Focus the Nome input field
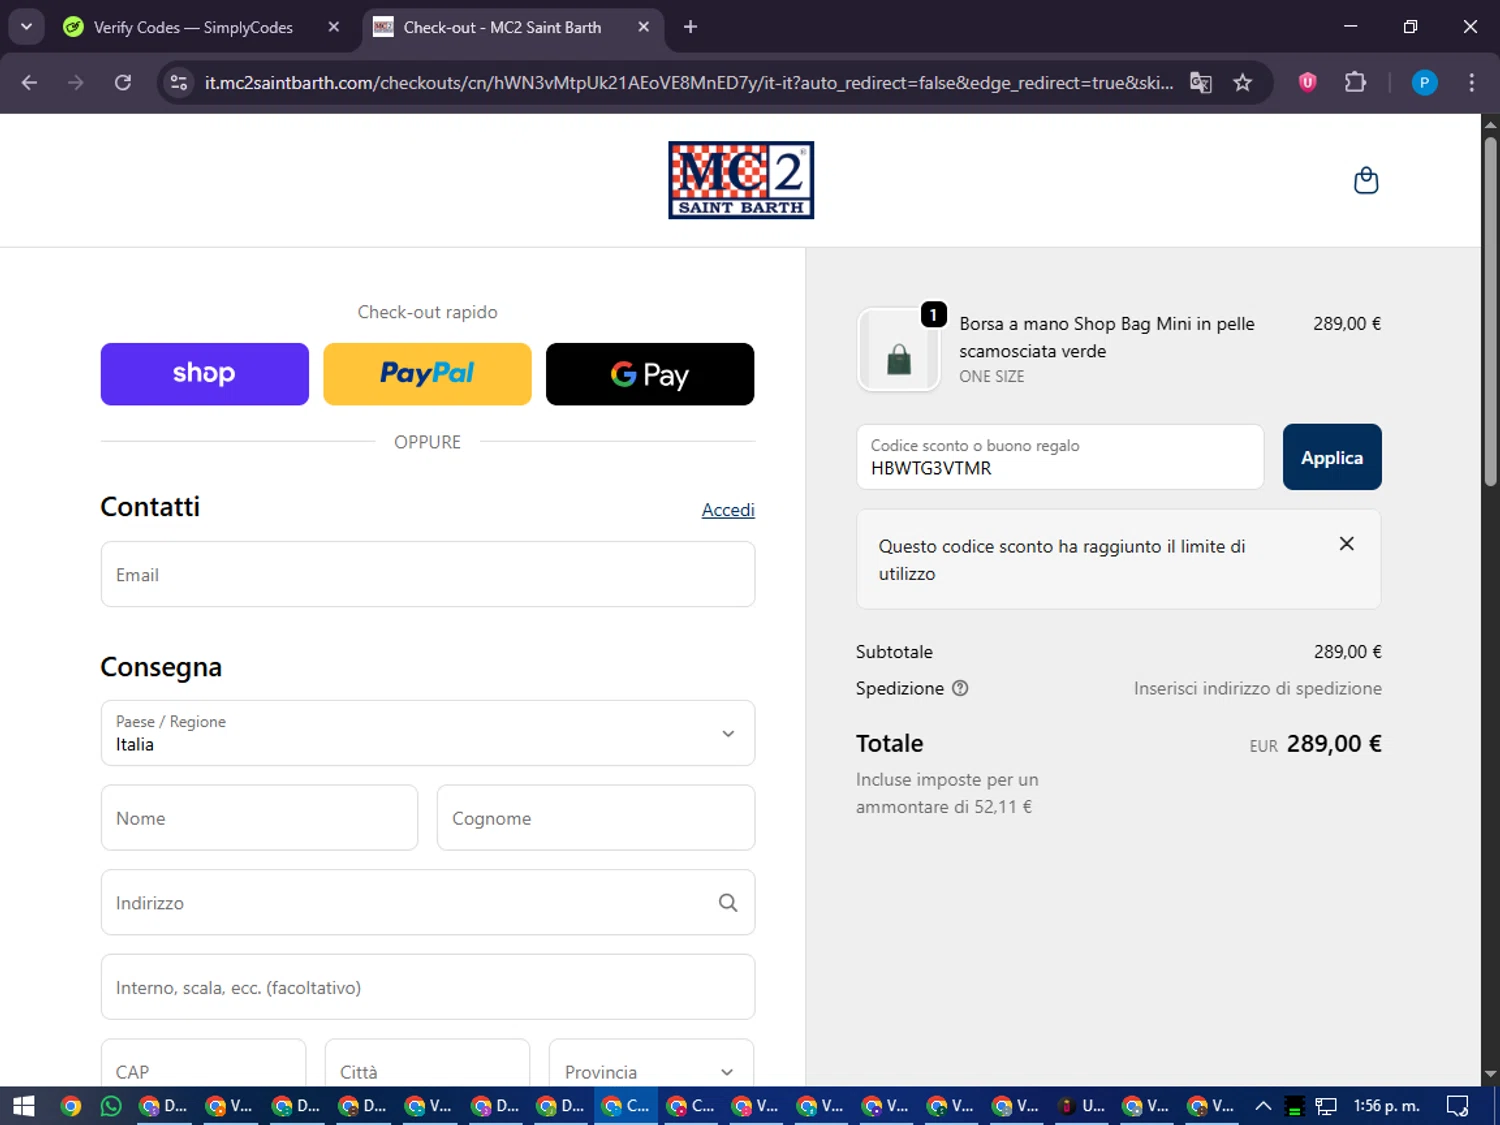The height and width of the screenshot is (1125, 1500). coord(259,818)
